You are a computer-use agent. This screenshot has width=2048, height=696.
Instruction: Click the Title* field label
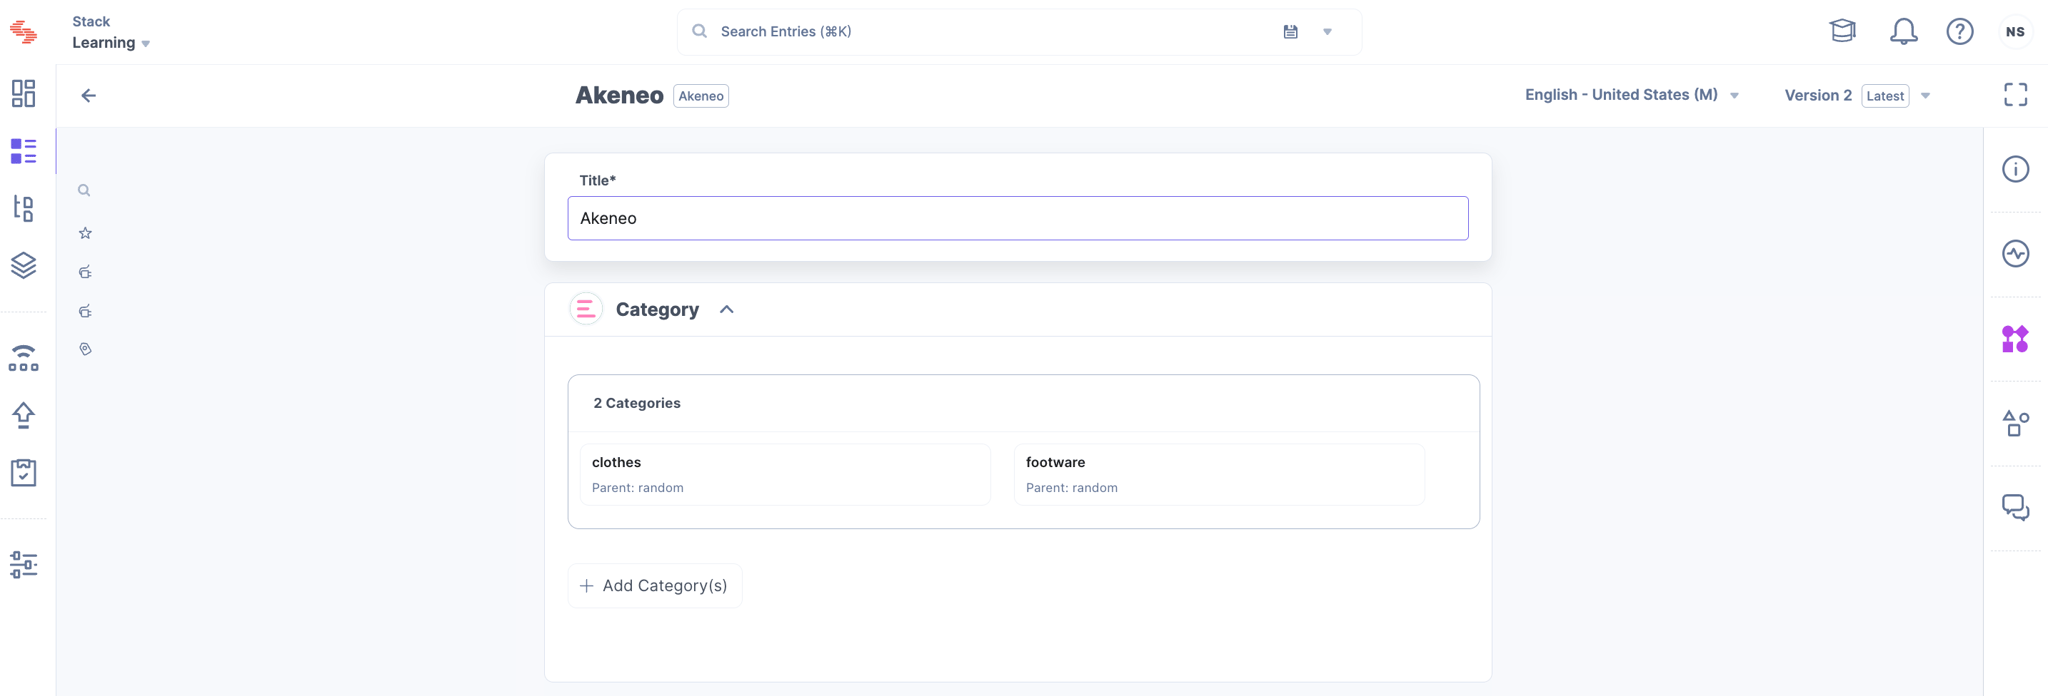[598, 181]
